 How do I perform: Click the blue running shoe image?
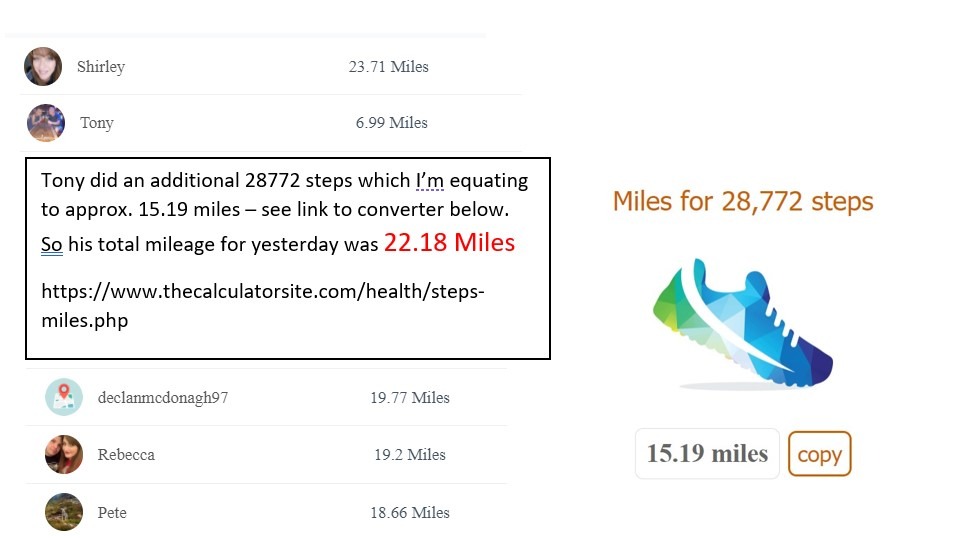coord(740,324)
